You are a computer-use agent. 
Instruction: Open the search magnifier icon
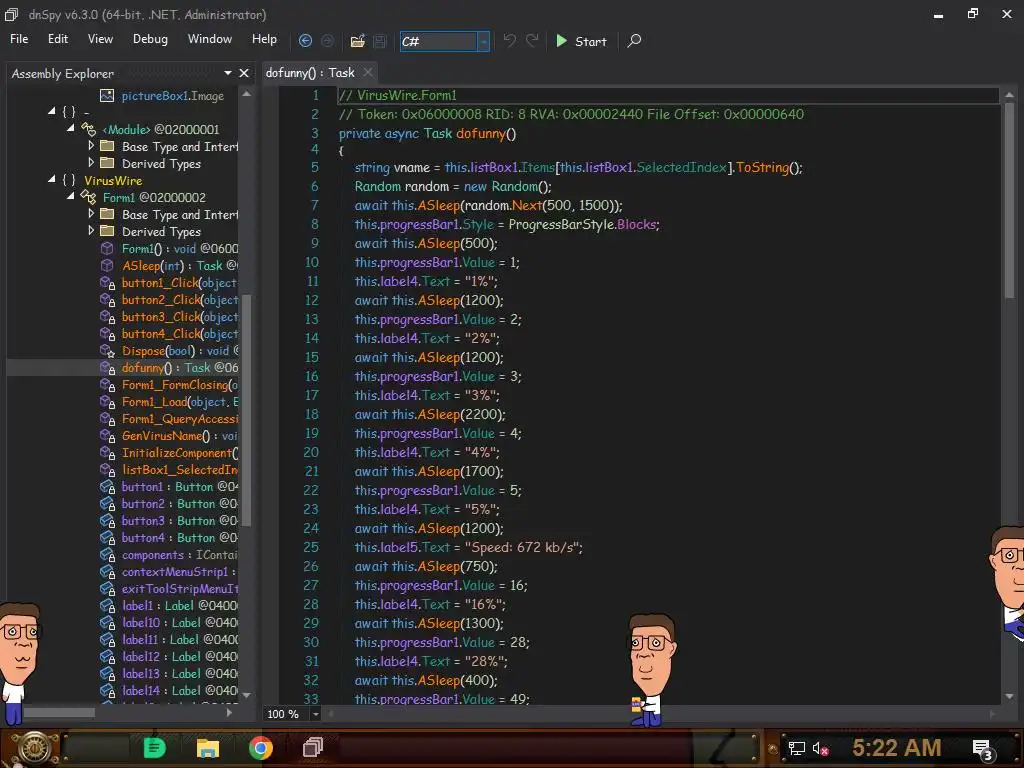[634, 41]
